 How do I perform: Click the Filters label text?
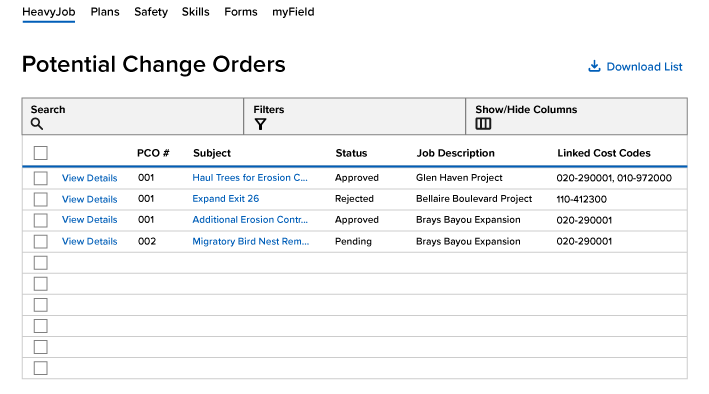point(269,109)
